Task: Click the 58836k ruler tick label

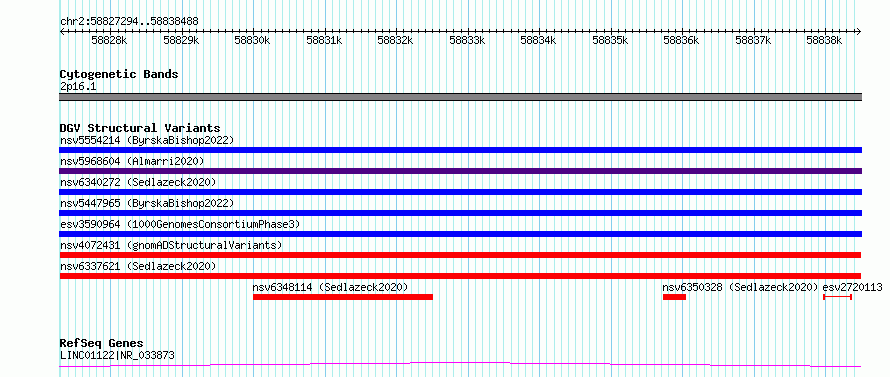Action: (681, 40)
